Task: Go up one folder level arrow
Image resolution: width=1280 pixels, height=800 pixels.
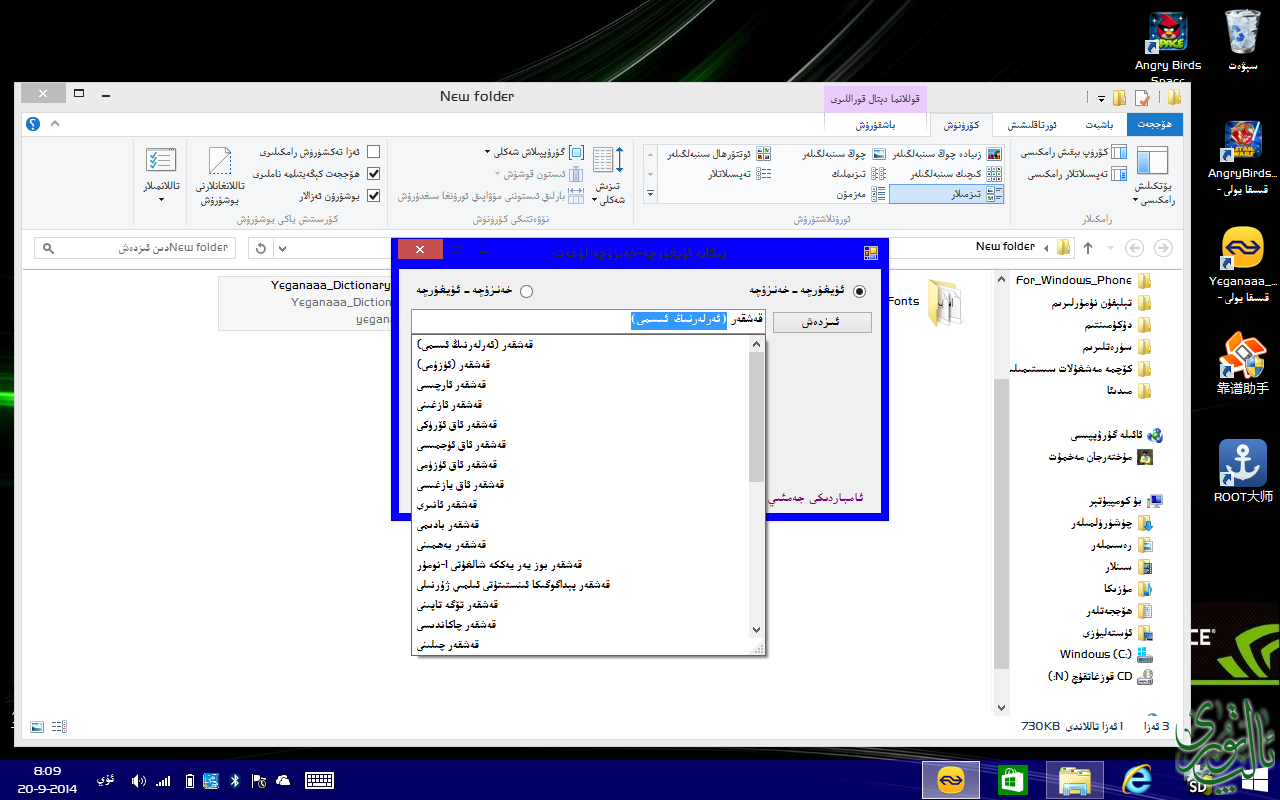Action: (1088, 248)
